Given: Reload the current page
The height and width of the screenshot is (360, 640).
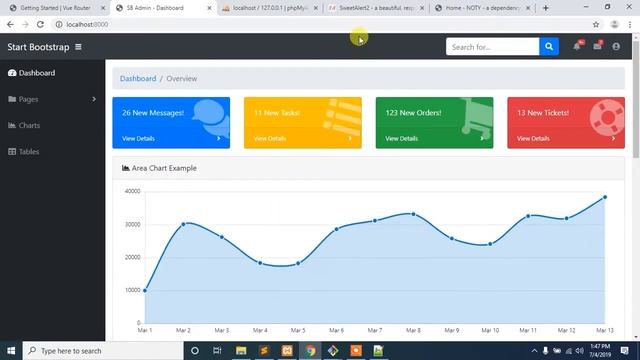Looking at the screenshot, I should click(x=40, y=24).
